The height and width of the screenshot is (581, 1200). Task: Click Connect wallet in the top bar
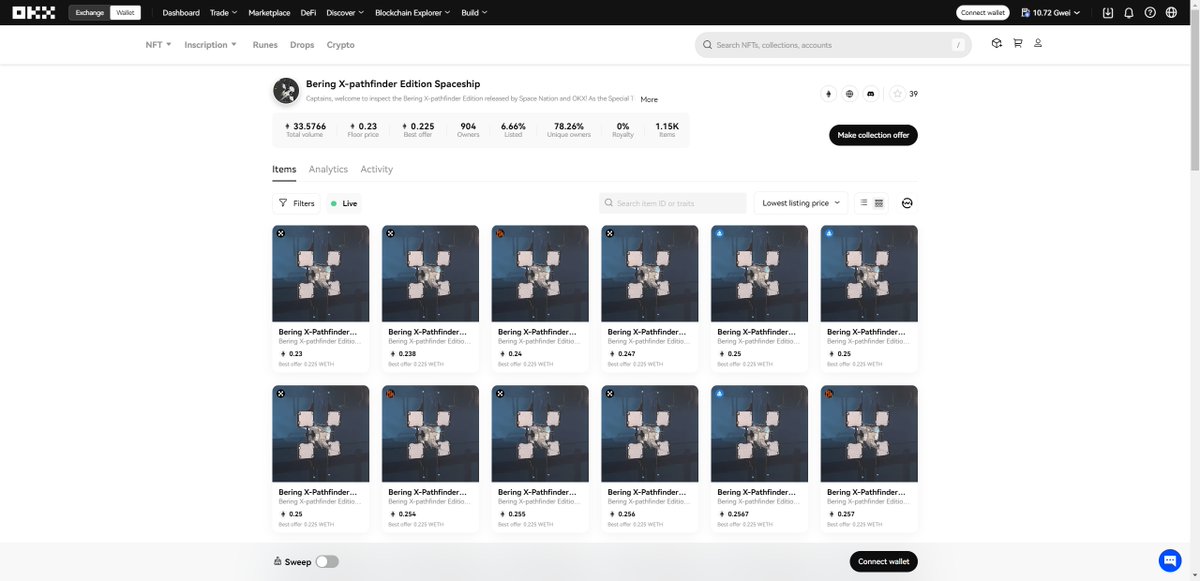tap(981, 13)
